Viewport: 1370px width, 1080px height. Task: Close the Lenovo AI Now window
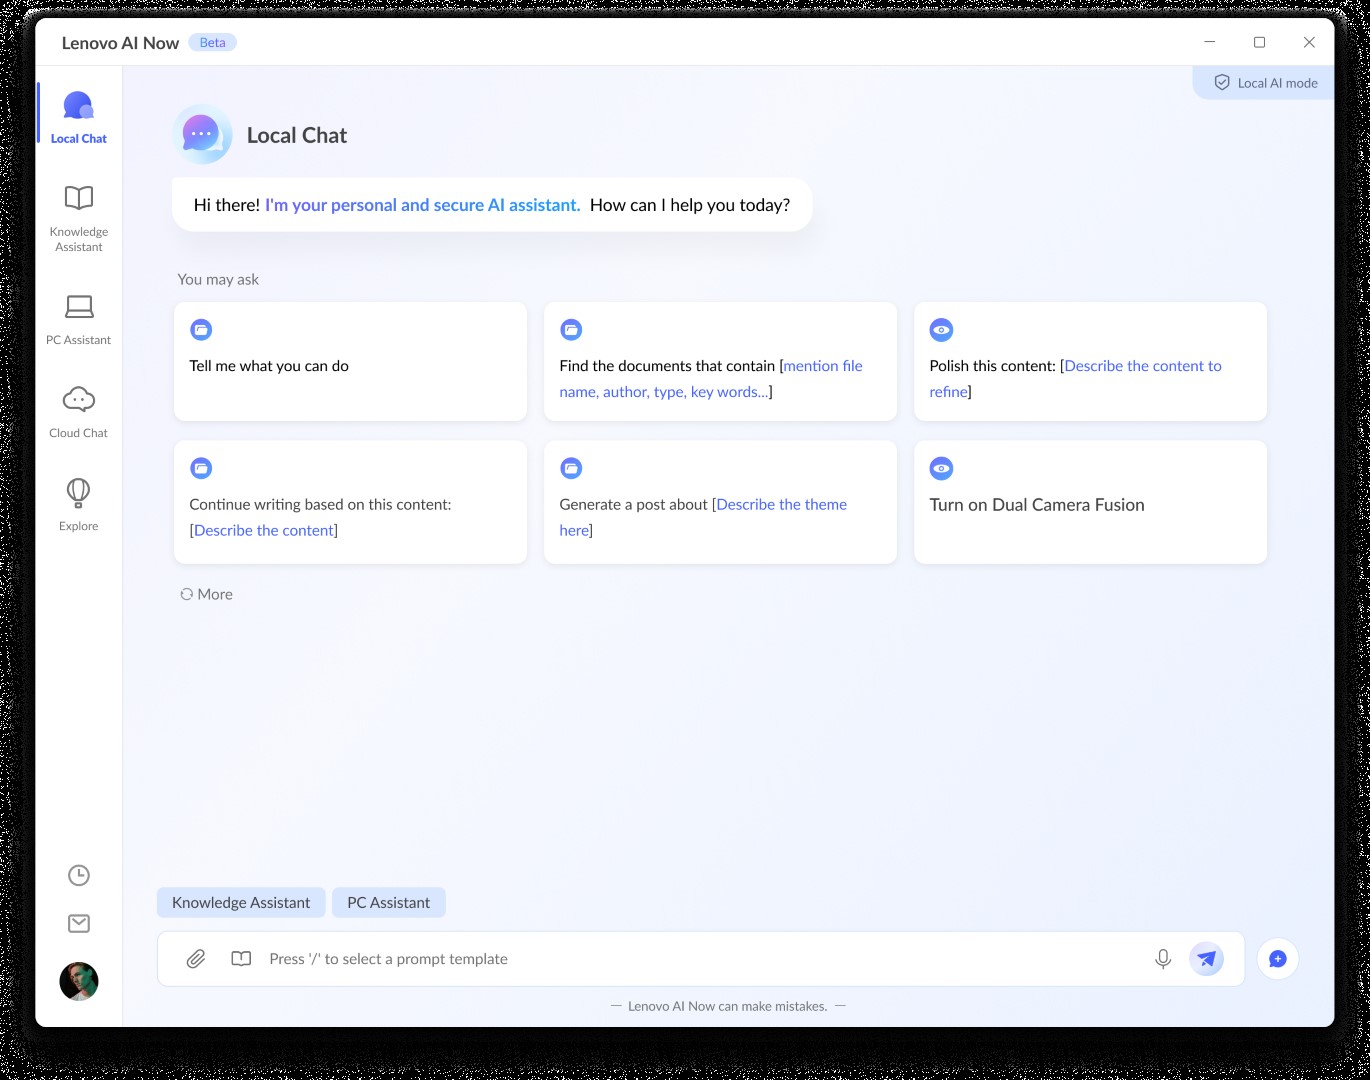click(1309, 42)
